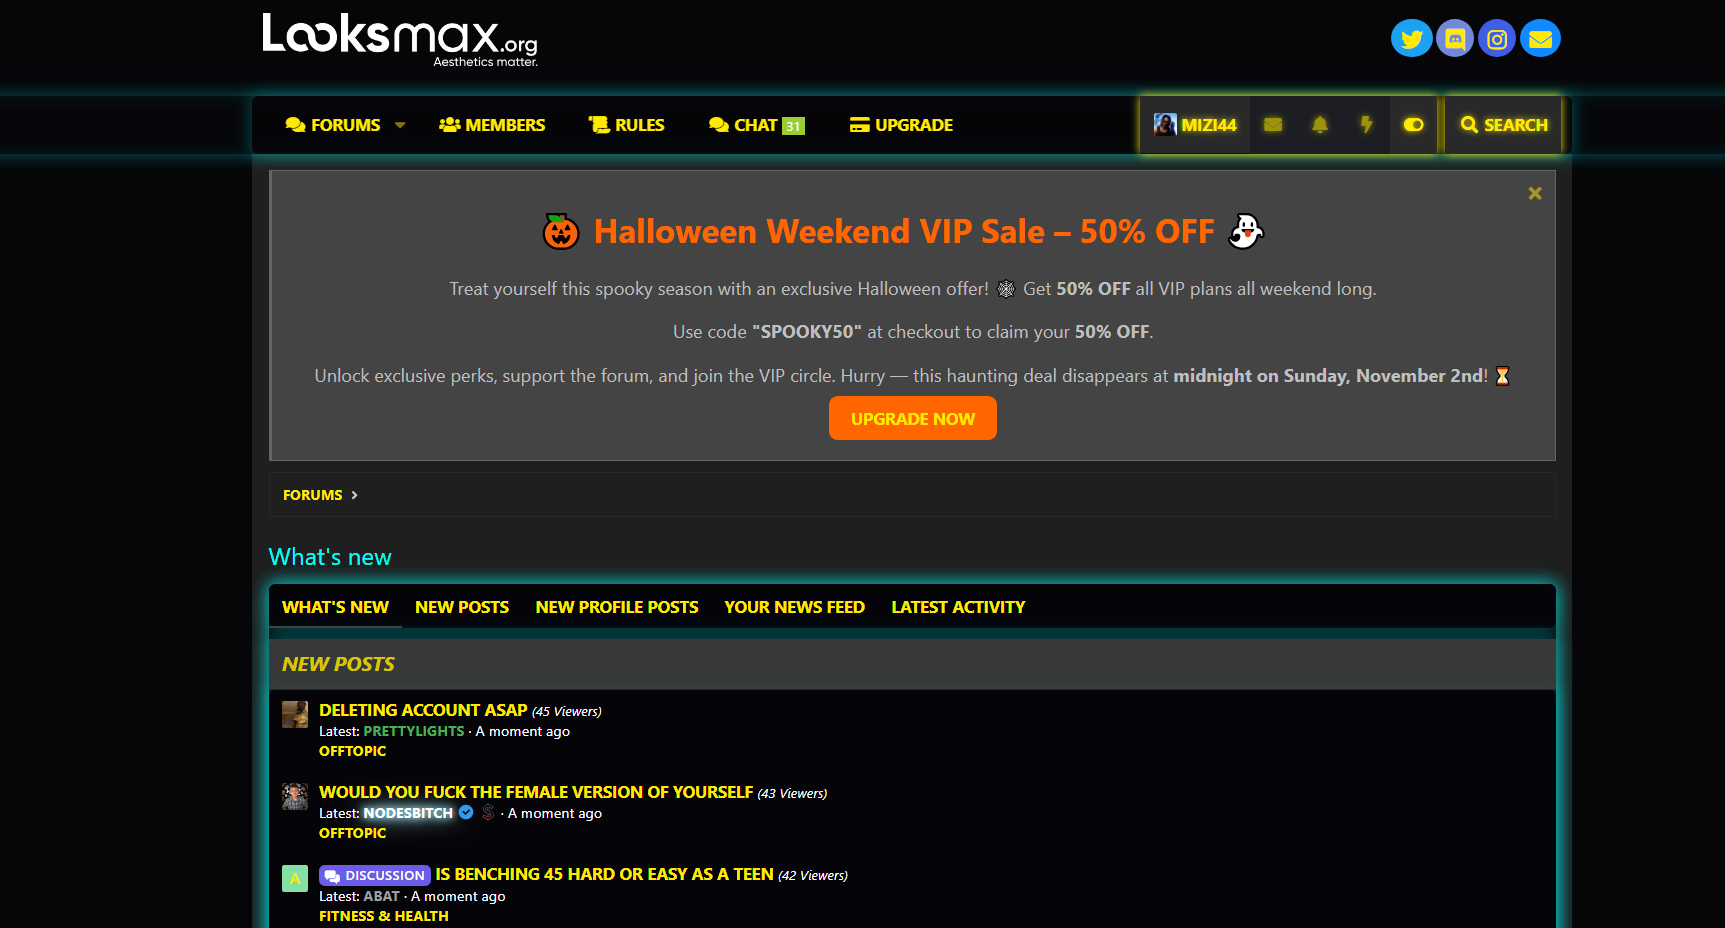This screenshot has width=1725, height=928.
Task: Dismiss the Halloween sale banner
Action: click(1535, 193)
